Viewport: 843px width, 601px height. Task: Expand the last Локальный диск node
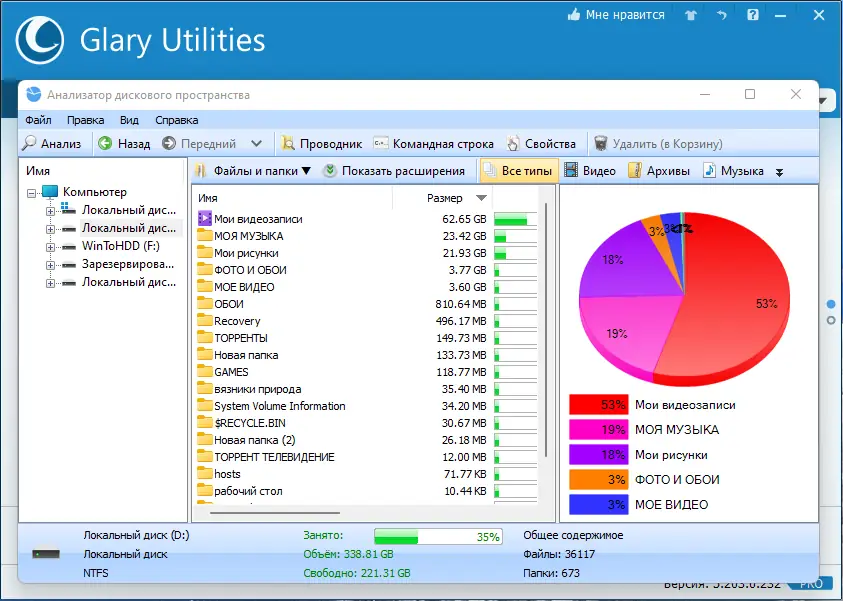click(x=50, y=283)
